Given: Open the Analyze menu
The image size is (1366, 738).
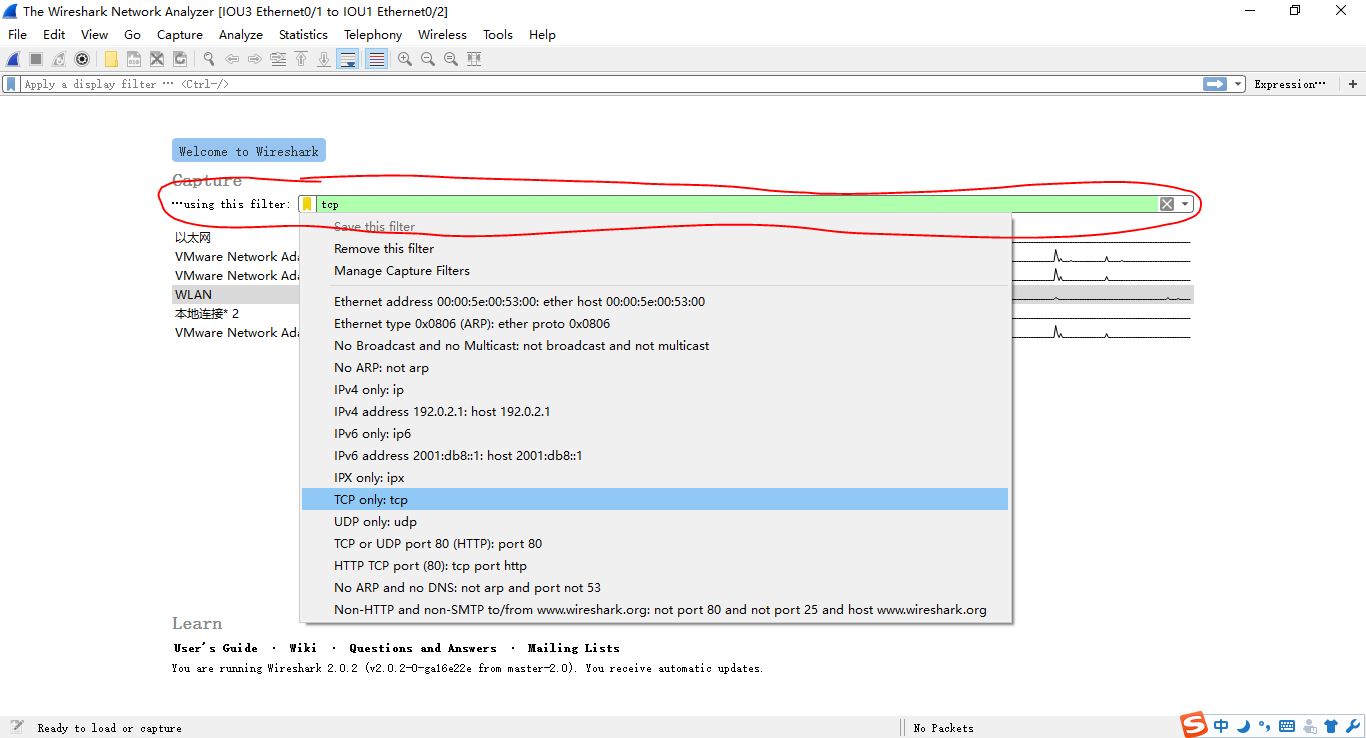Looking at the screenshot, I should point(241,34).
